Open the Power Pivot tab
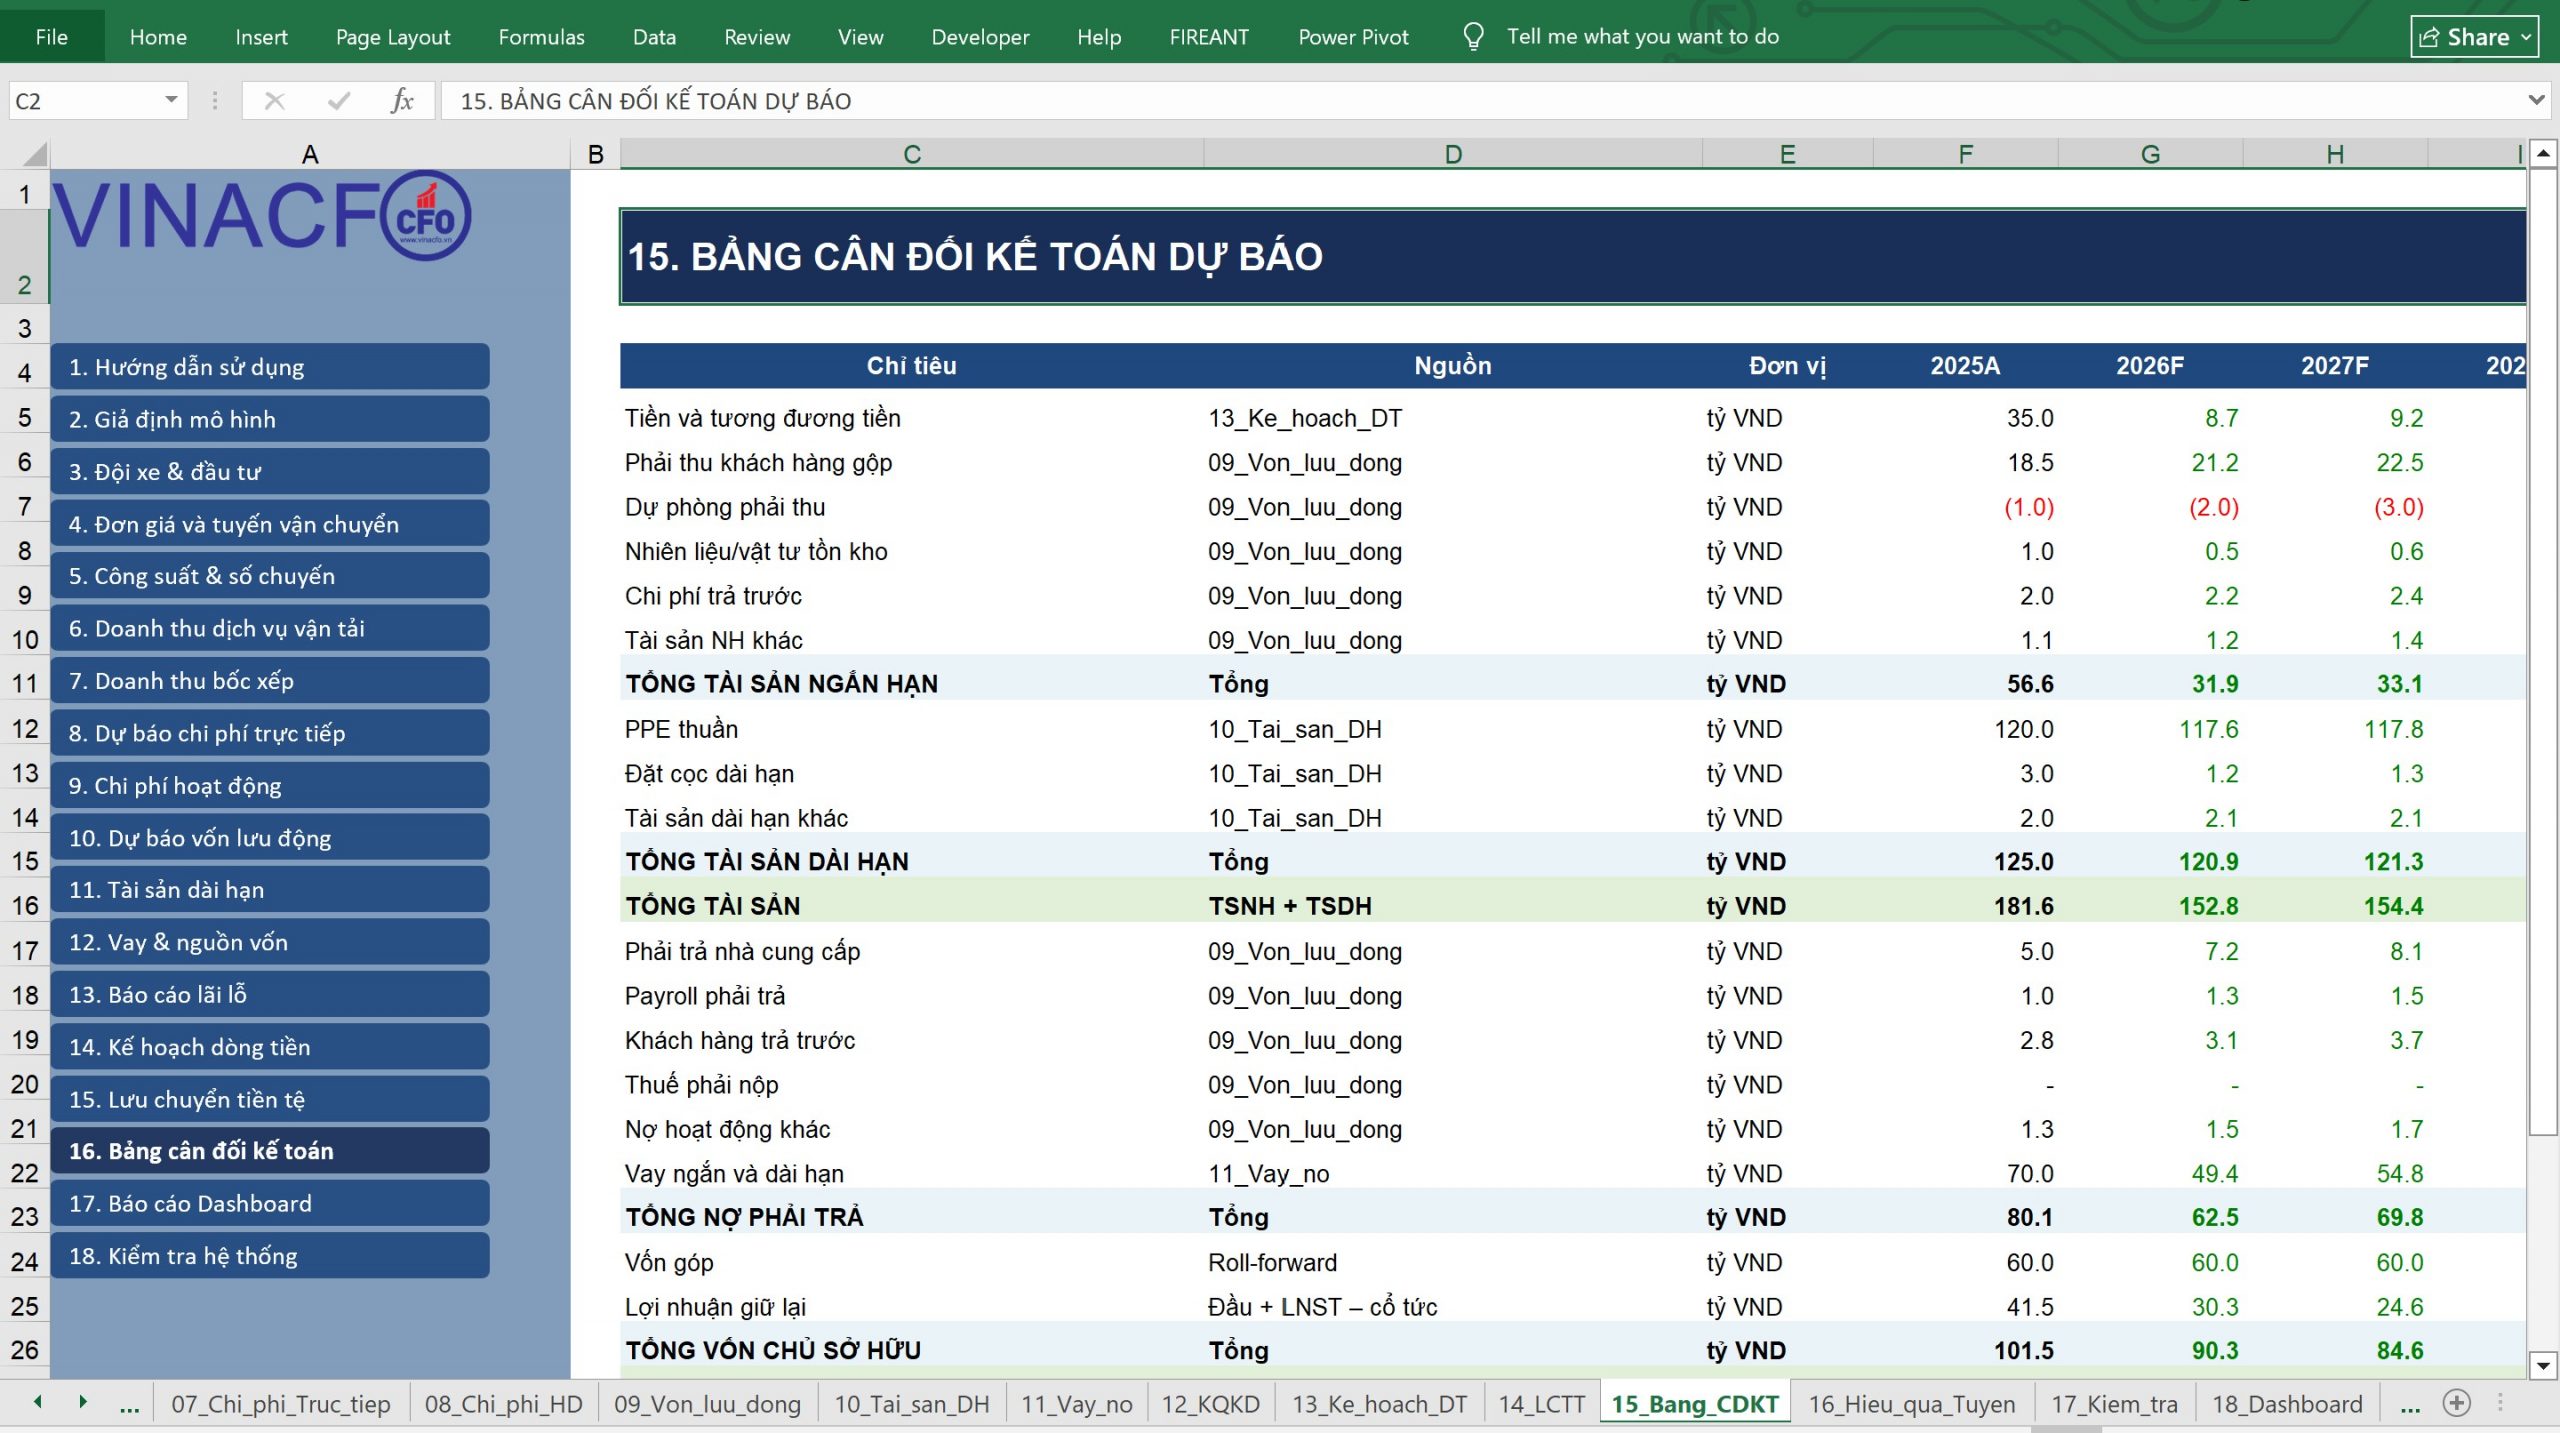This screenshot has height=1433, width=2560. [1353, 37]
